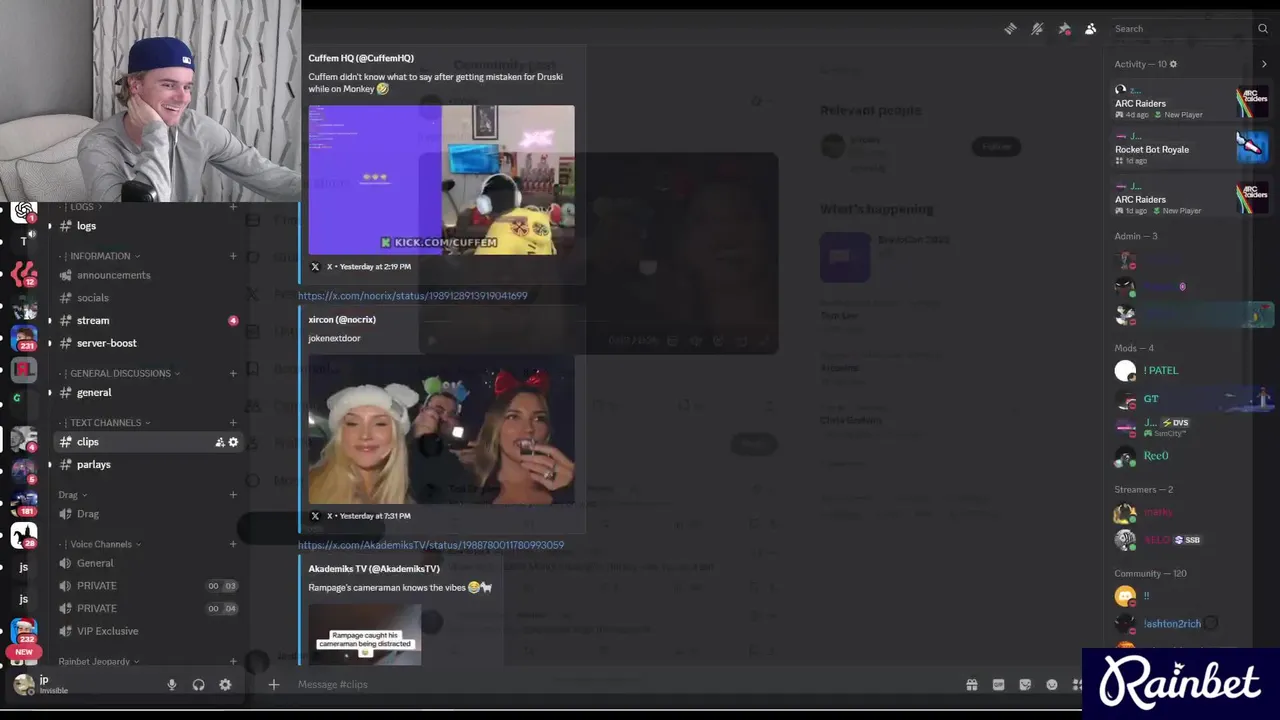Collapse the Voice Channels category
The width and height of the screenshot is (1280, 720).
pos(100,544)
